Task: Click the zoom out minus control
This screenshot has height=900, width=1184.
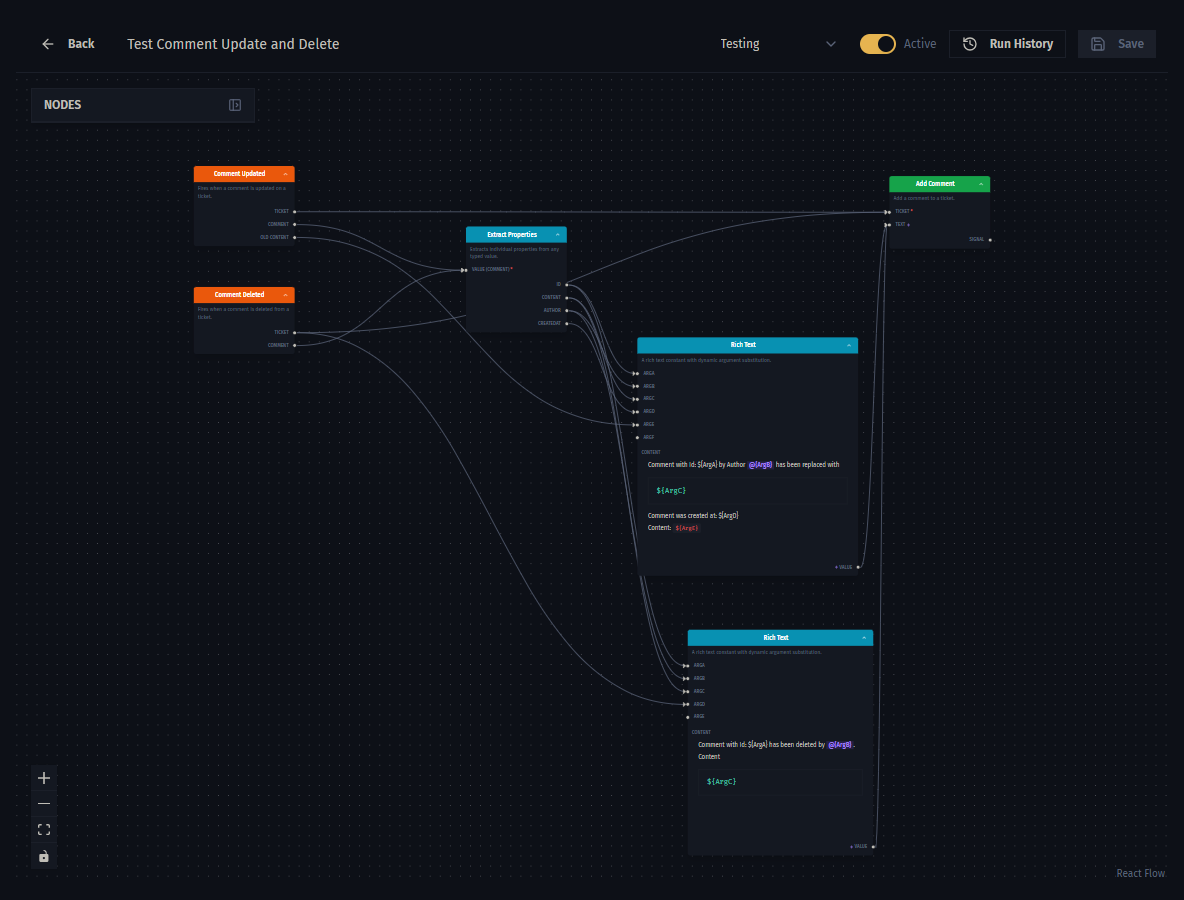Action: click(x=44, y=803)
